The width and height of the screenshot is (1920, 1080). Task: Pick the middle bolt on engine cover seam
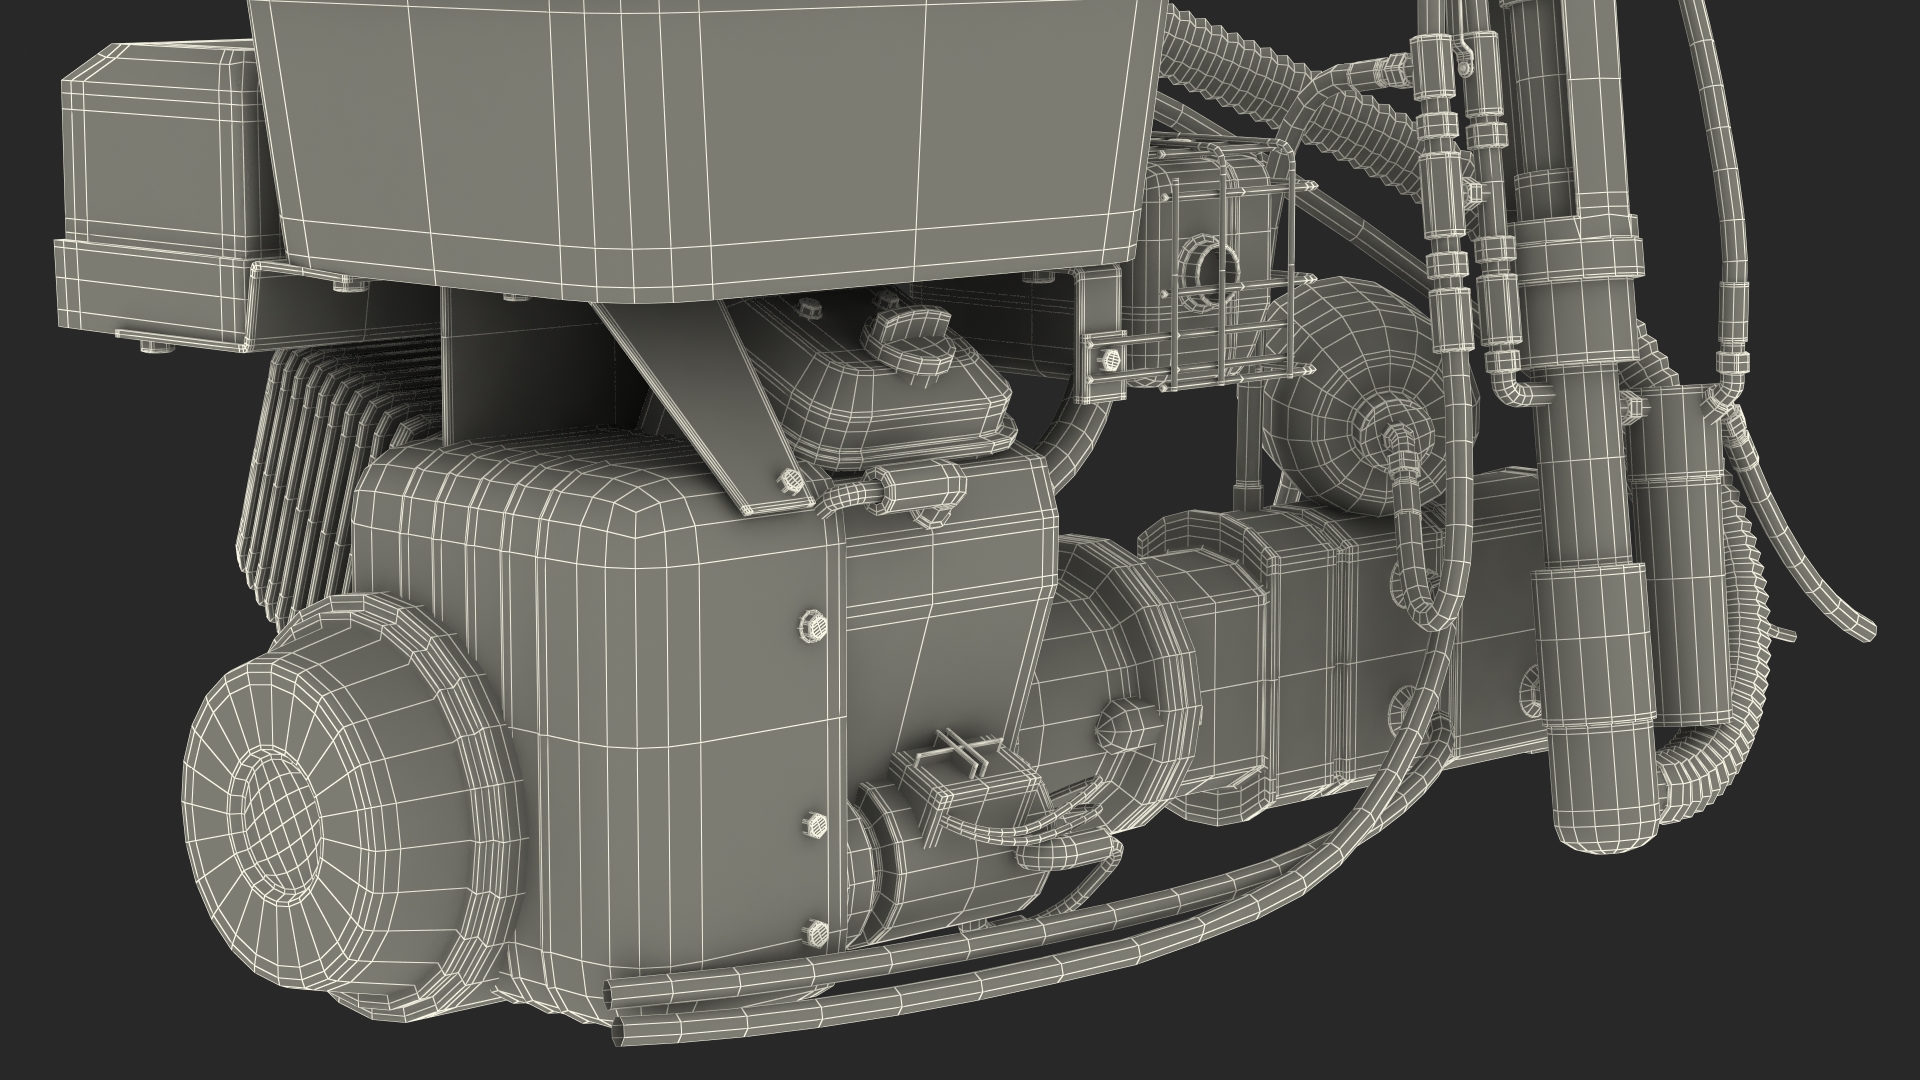(814, 824)
